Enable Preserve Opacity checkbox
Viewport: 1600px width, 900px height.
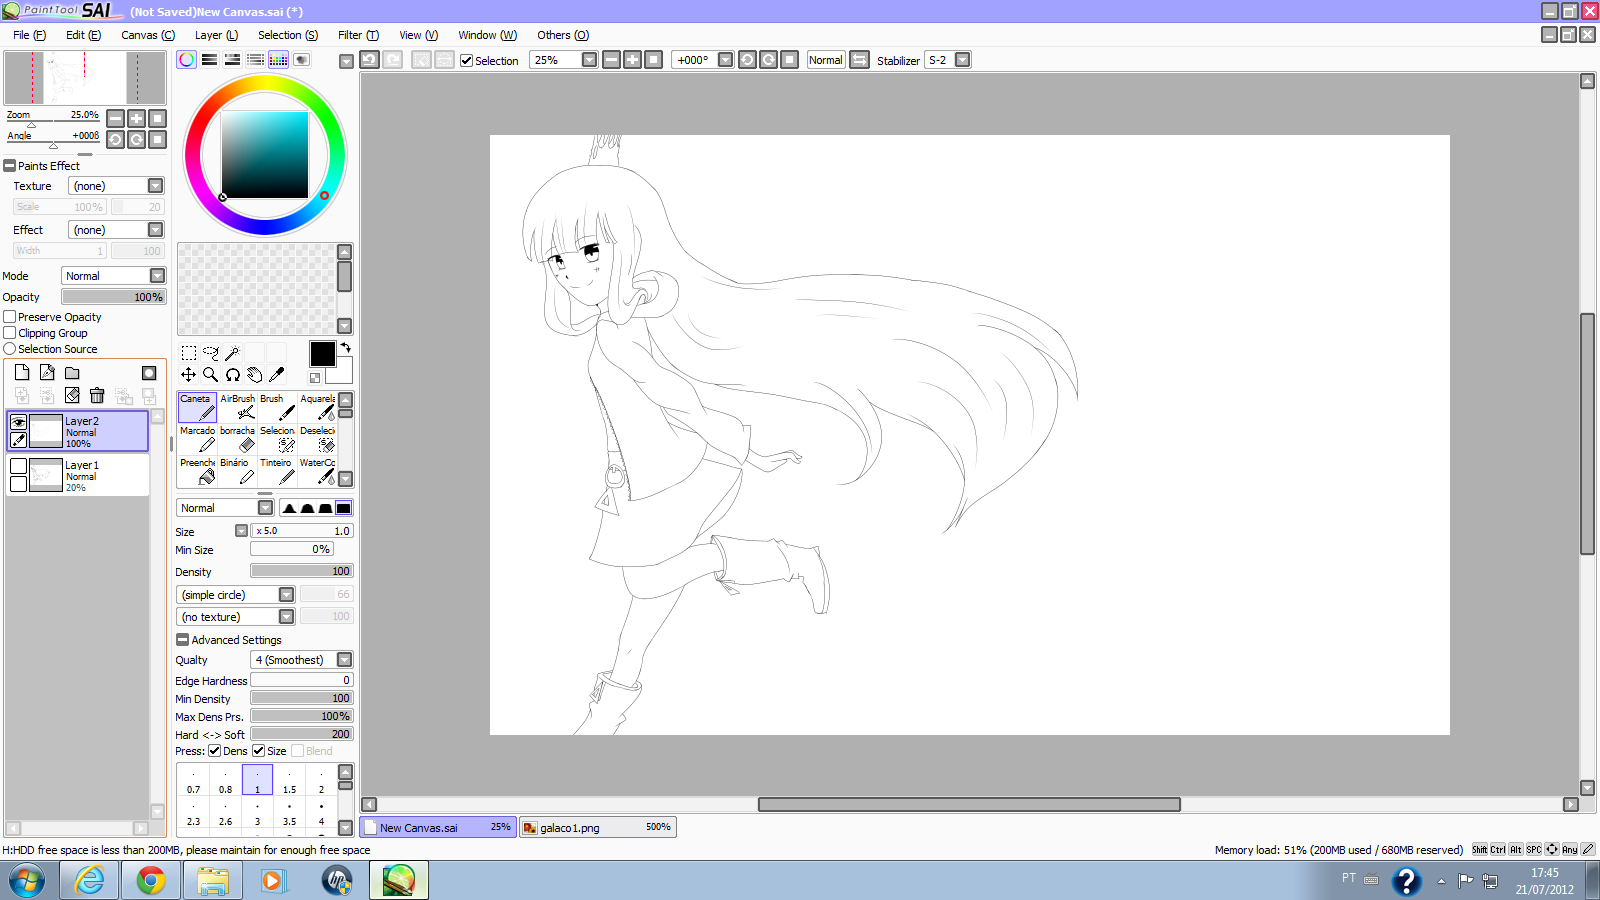[10, 317]
